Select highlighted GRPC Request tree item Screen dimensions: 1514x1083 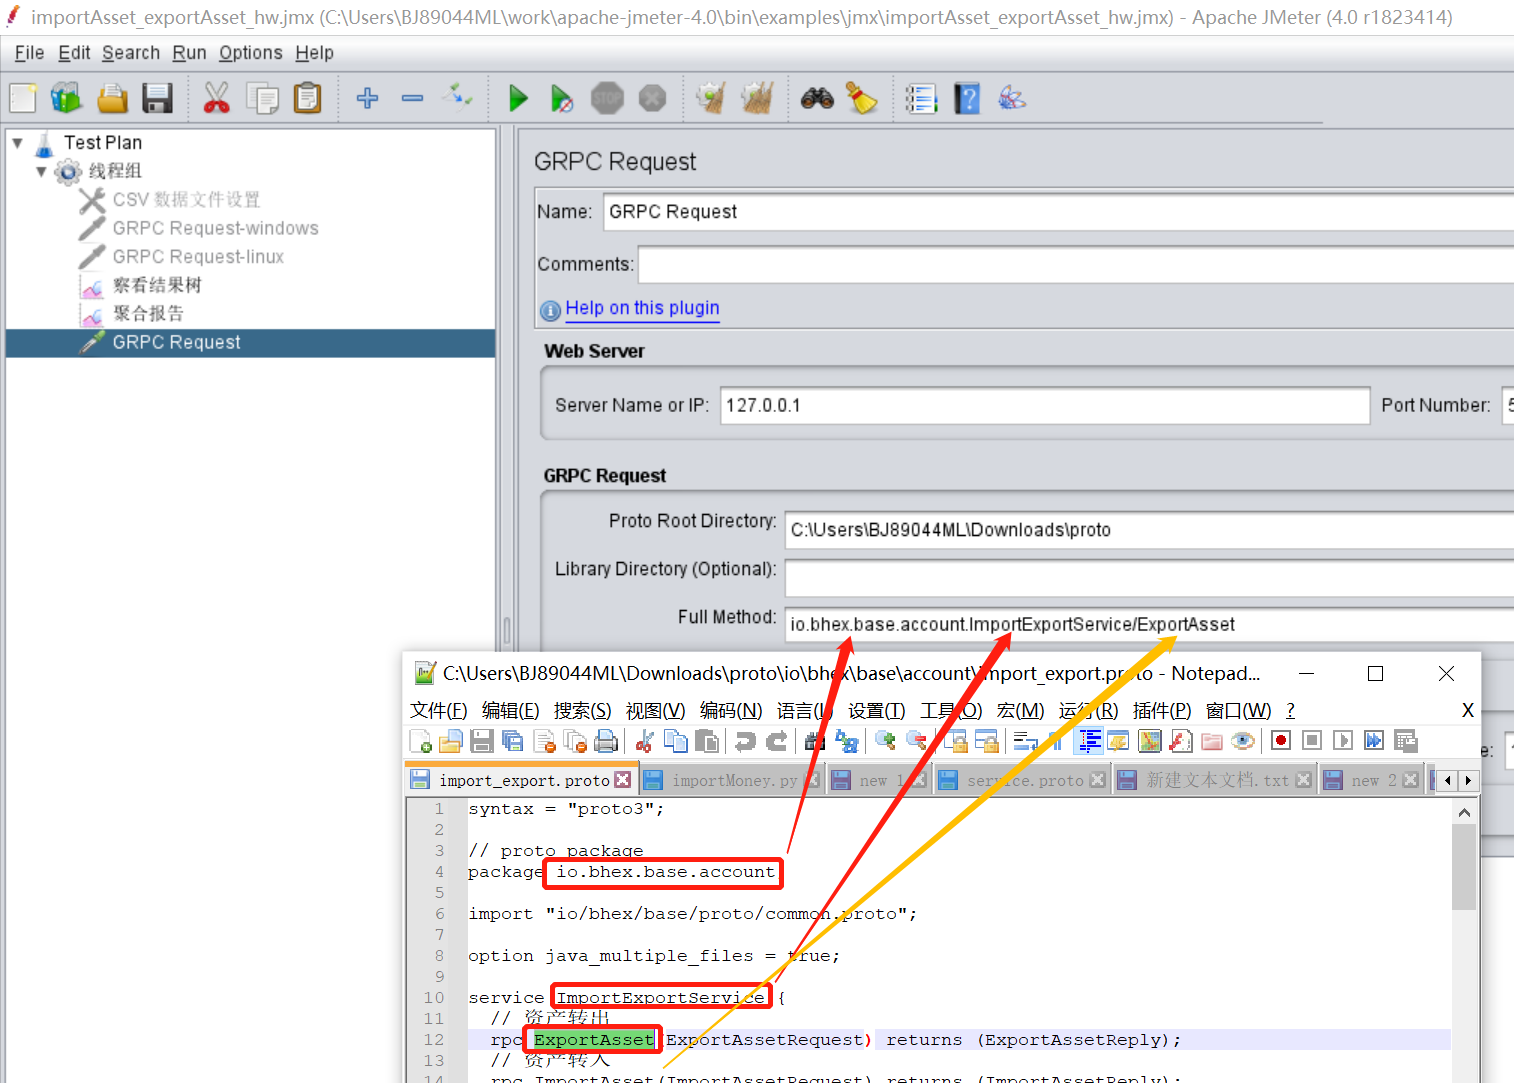250,343
